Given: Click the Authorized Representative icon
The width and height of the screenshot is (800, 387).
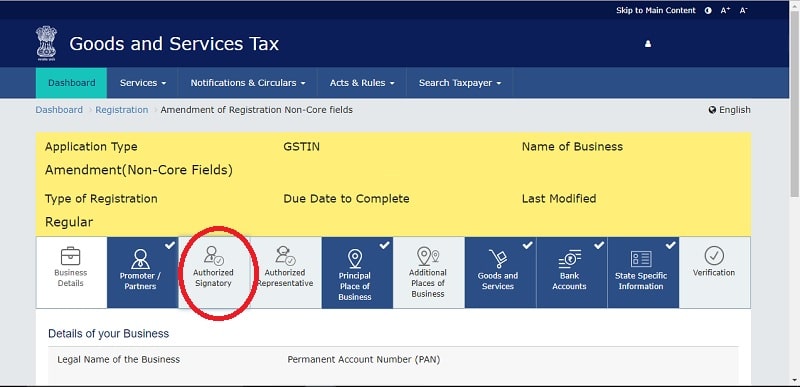Looking at the screenshot, I should pyautogui.click(x=285, y=255).
